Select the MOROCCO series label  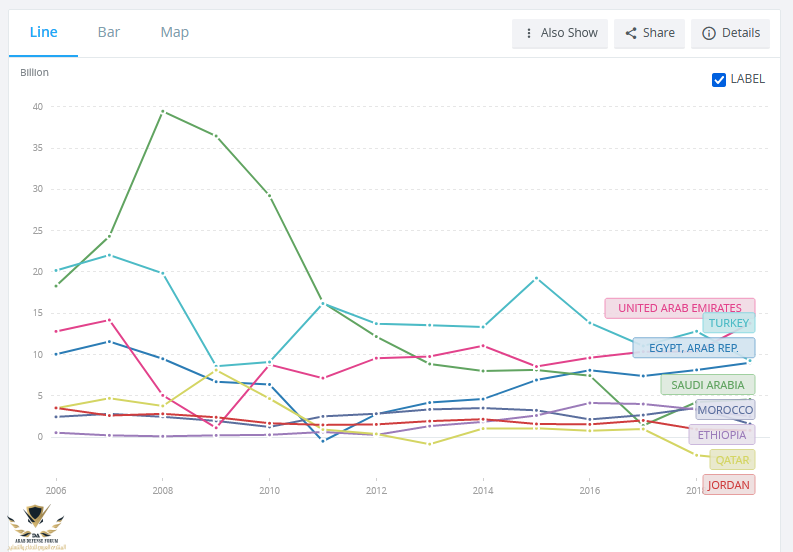tap(725, 410)
